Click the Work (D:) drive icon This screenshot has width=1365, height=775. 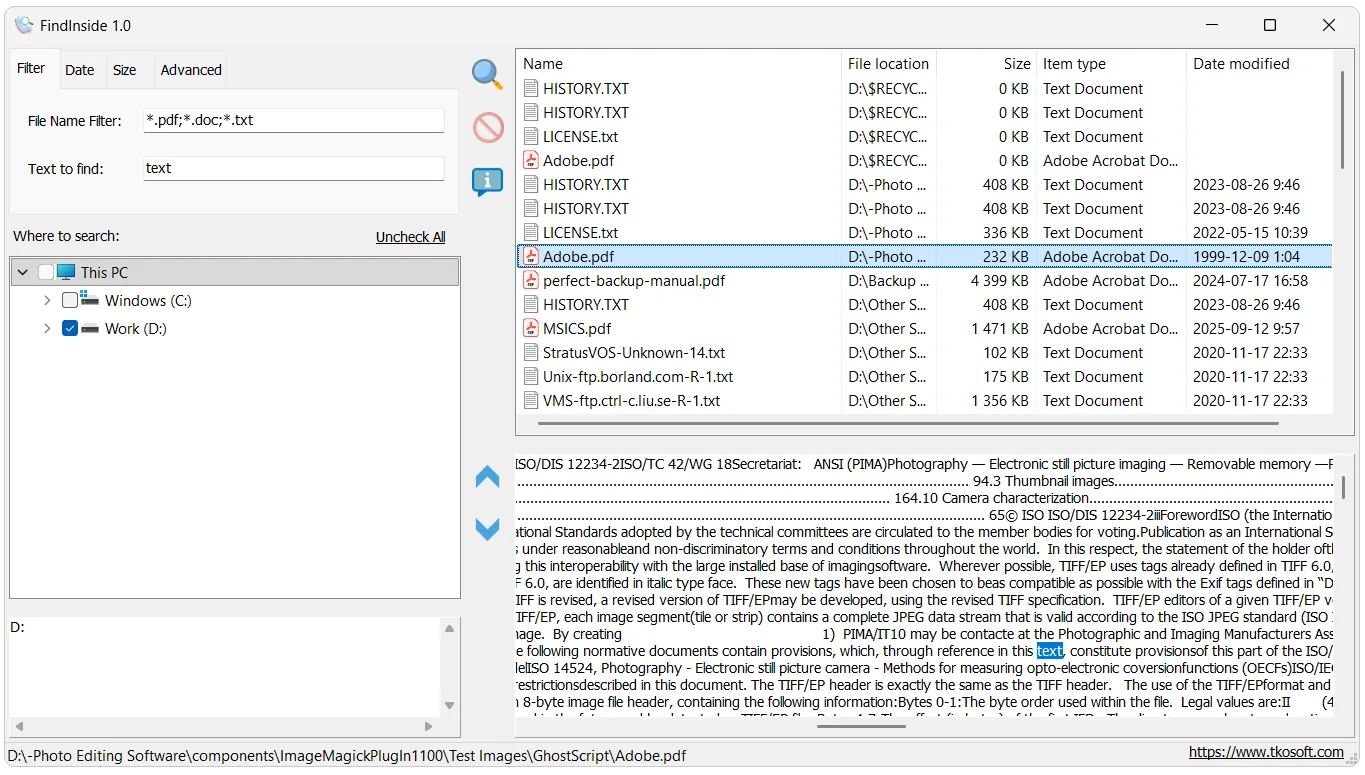pyautogui.click(x=89, y=328)
